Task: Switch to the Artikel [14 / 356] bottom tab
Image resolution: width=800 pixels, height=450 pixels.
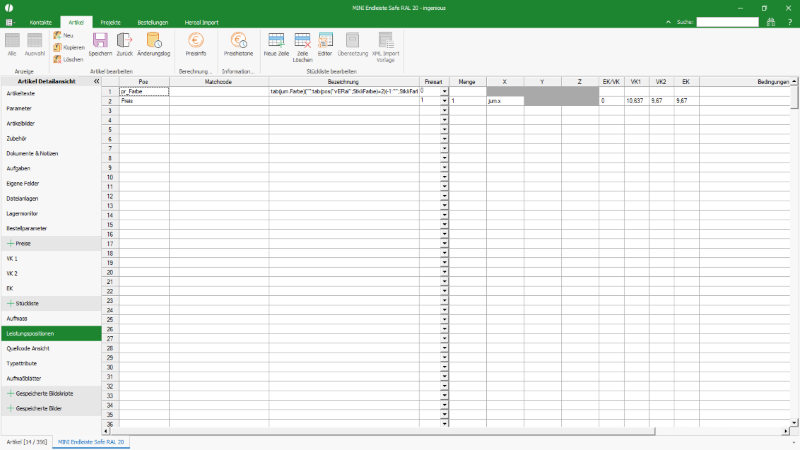Action: pyautogui.click(x=26, y=440)
